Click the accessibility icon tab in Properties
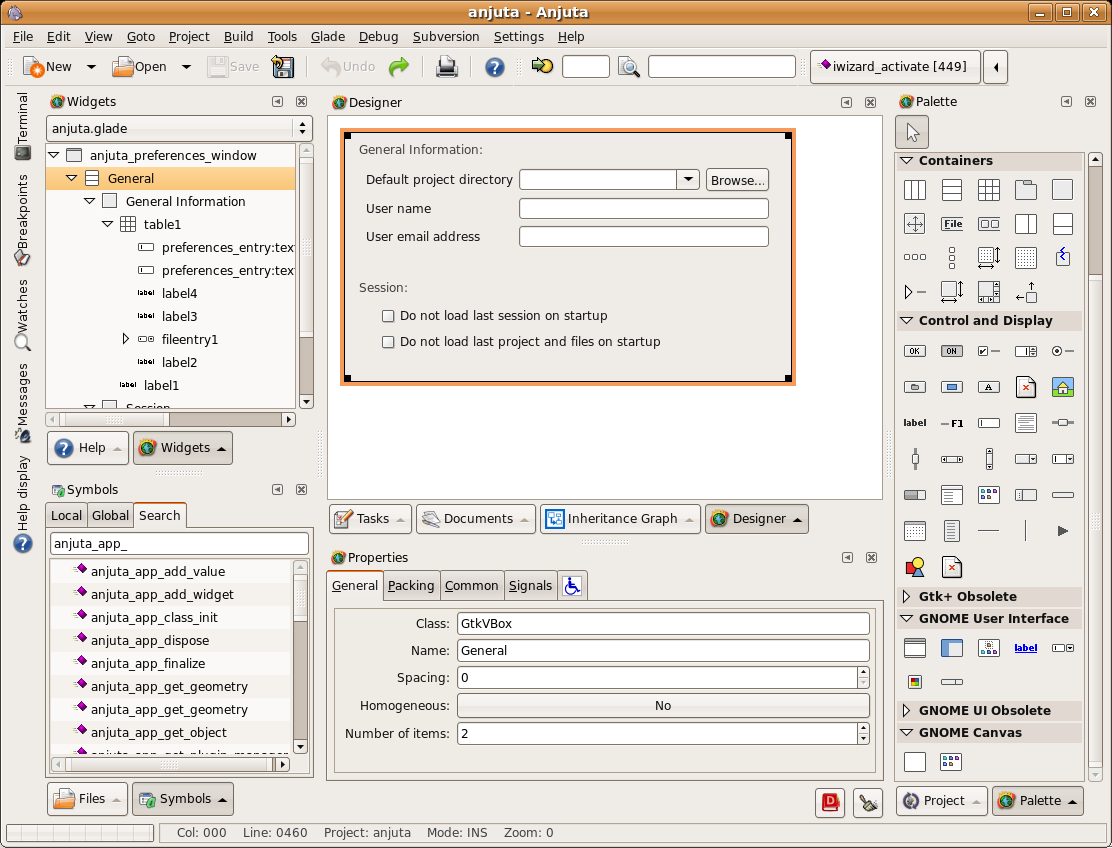The width and height of the screenshot is (1112, 848). point(572,586)
